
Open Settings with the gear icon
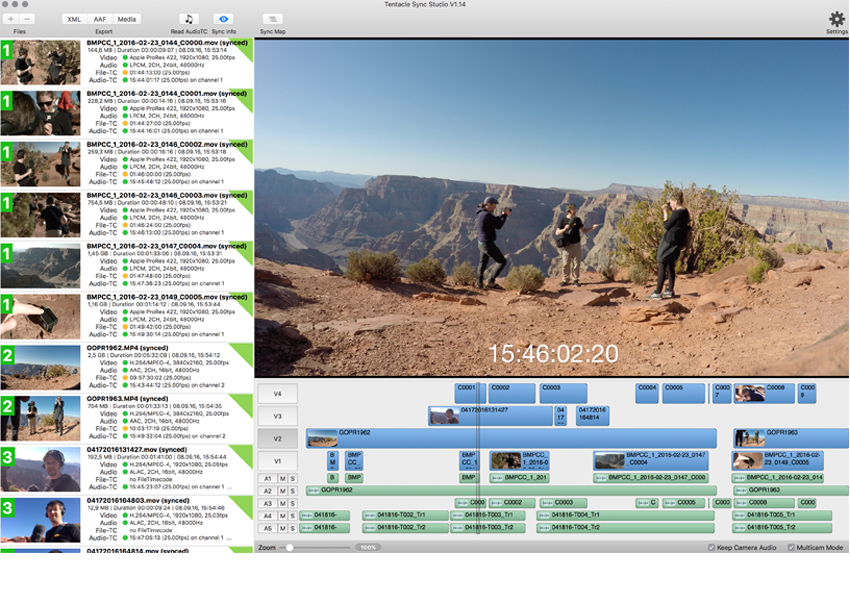tap(836, 19)
